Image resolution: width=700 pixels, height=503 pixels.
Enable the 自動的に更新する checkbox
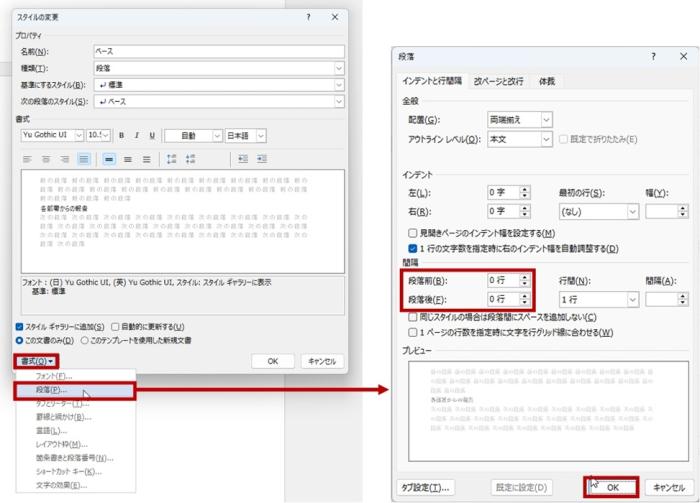tap(115, 327)
